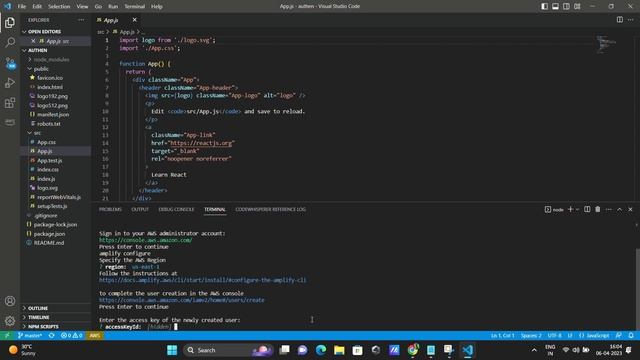Open the IAM users create link
This screenshot has width=640, height=360.
click(x=182, y=300)
